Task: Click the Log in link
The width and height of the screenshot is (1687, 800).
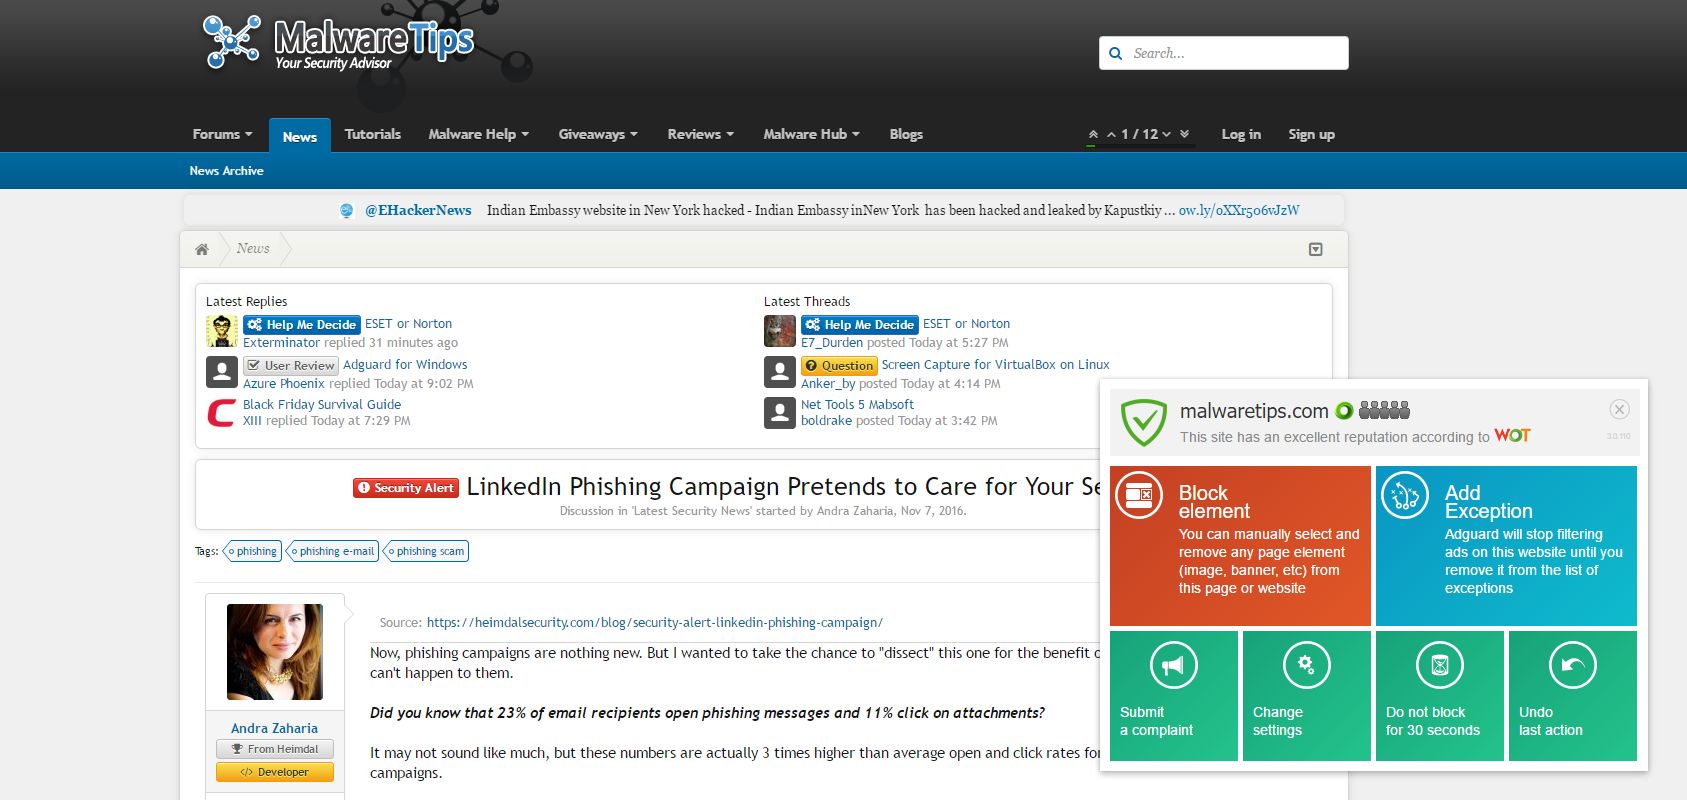Action: click(1241, 134)
